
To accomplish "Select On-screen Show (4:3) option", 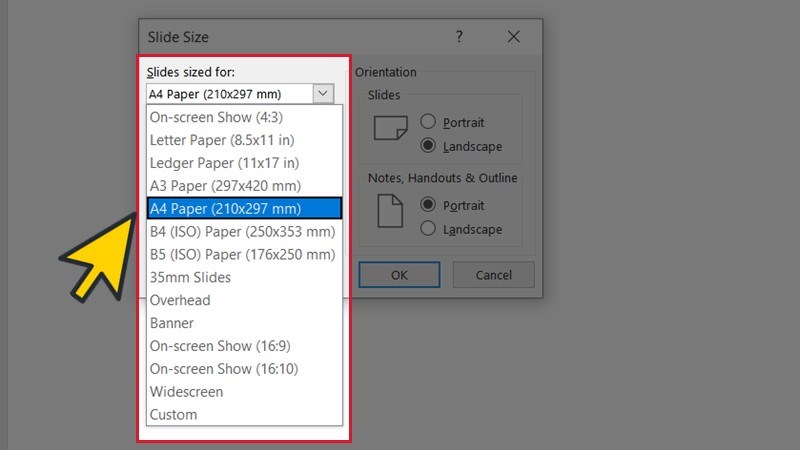I will (244, 117).
